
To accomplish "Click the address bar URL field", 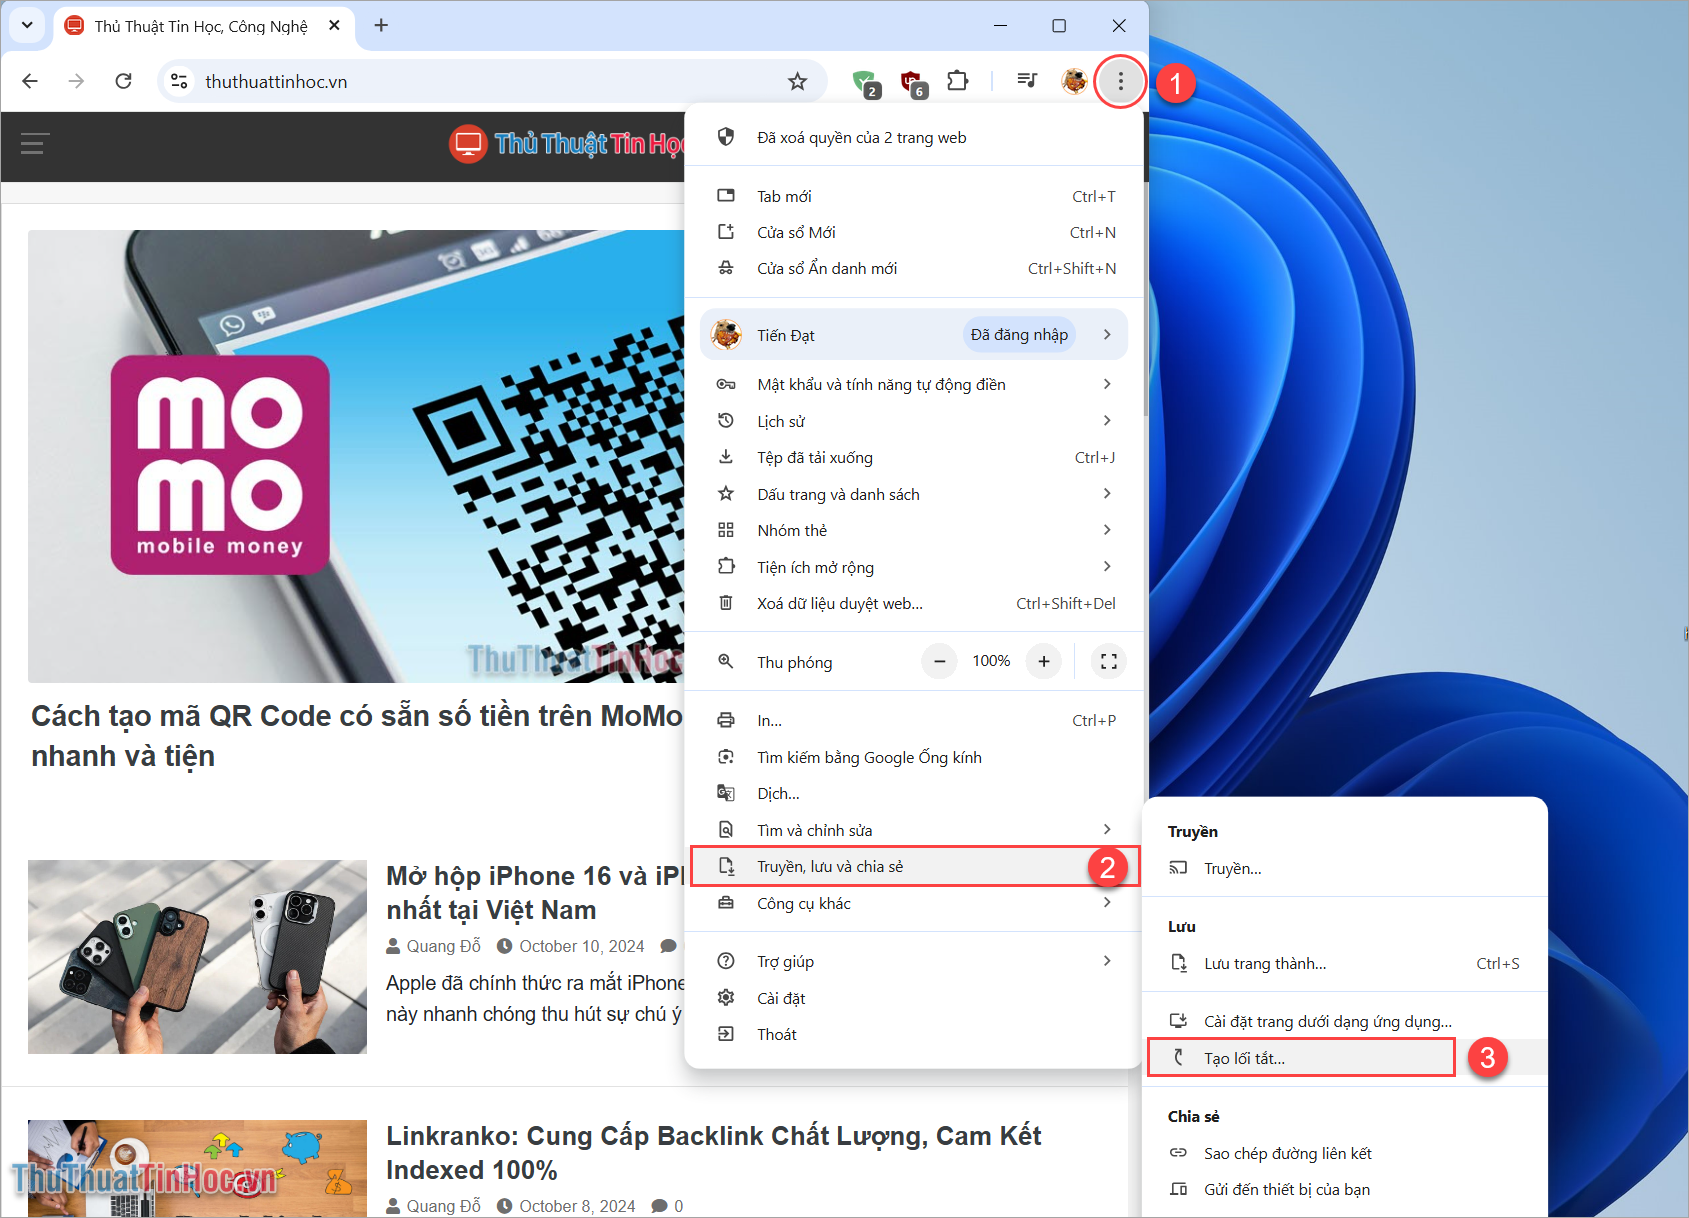I will (x=480, y=81).
